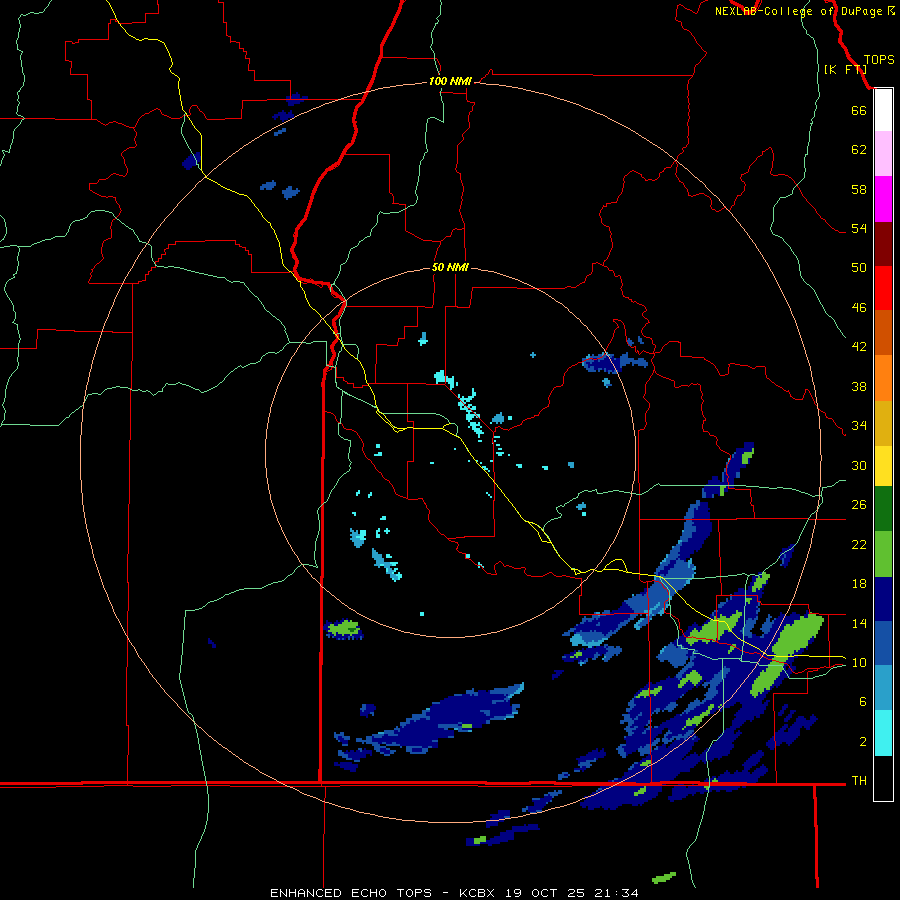Click the '6' legend value
Screen dimensions: 900x900
862,702
